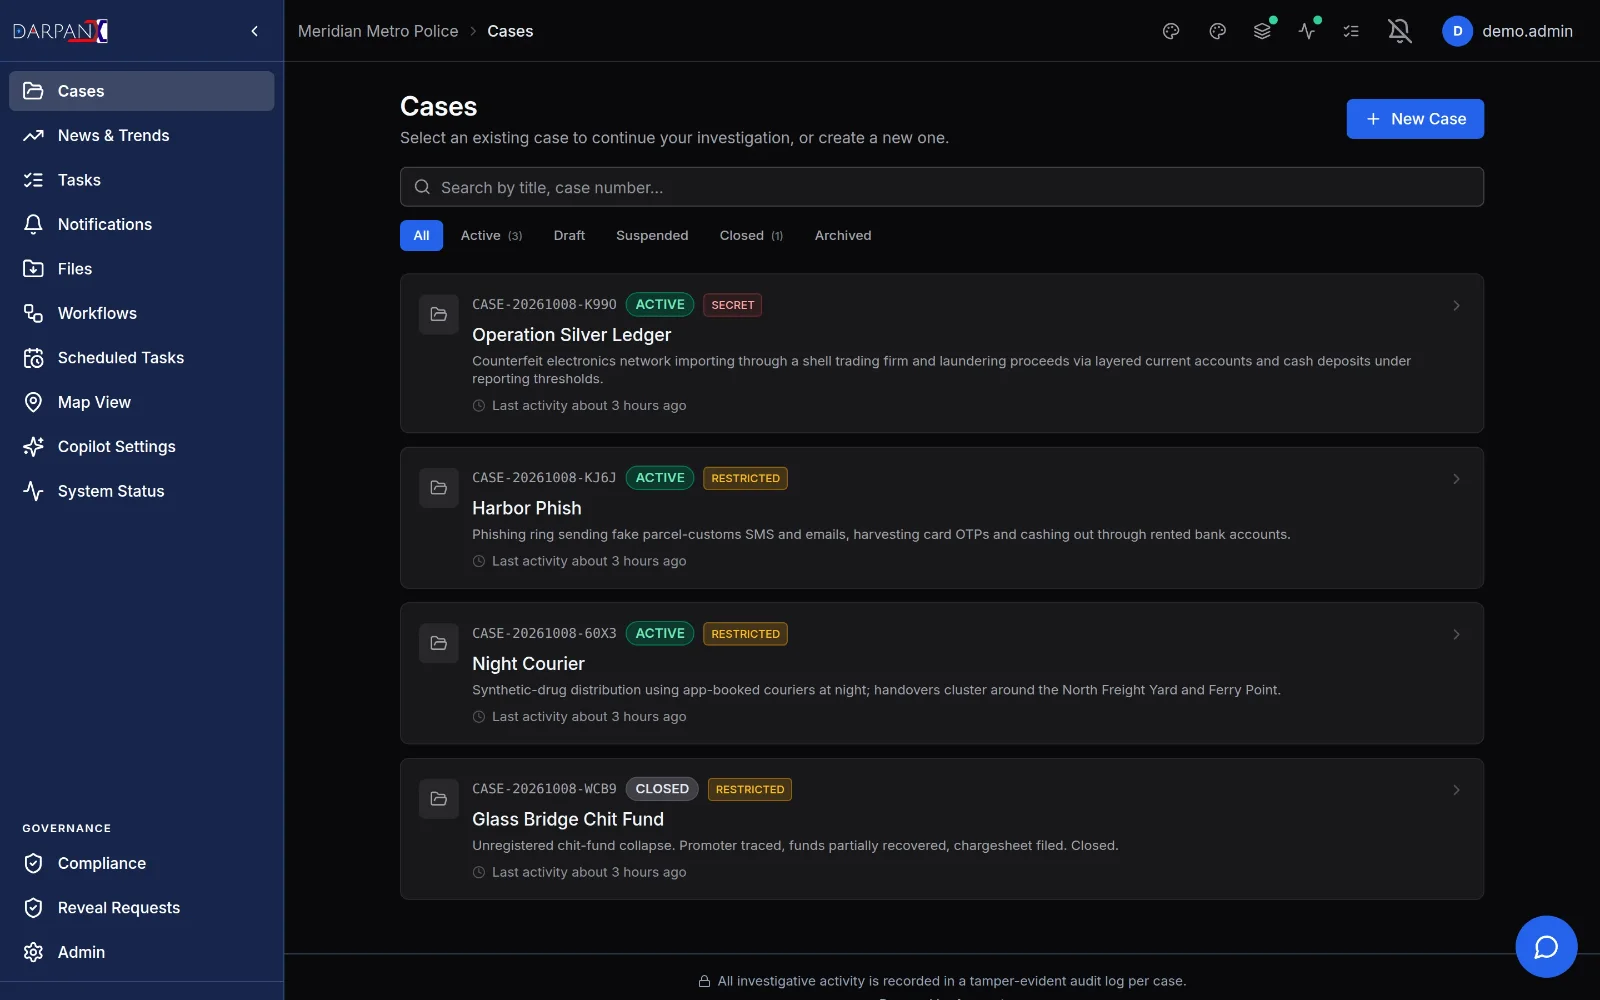Open Compliance under Governance
The width and height of the screenshot is (1600, 1000).
(142, 863)
